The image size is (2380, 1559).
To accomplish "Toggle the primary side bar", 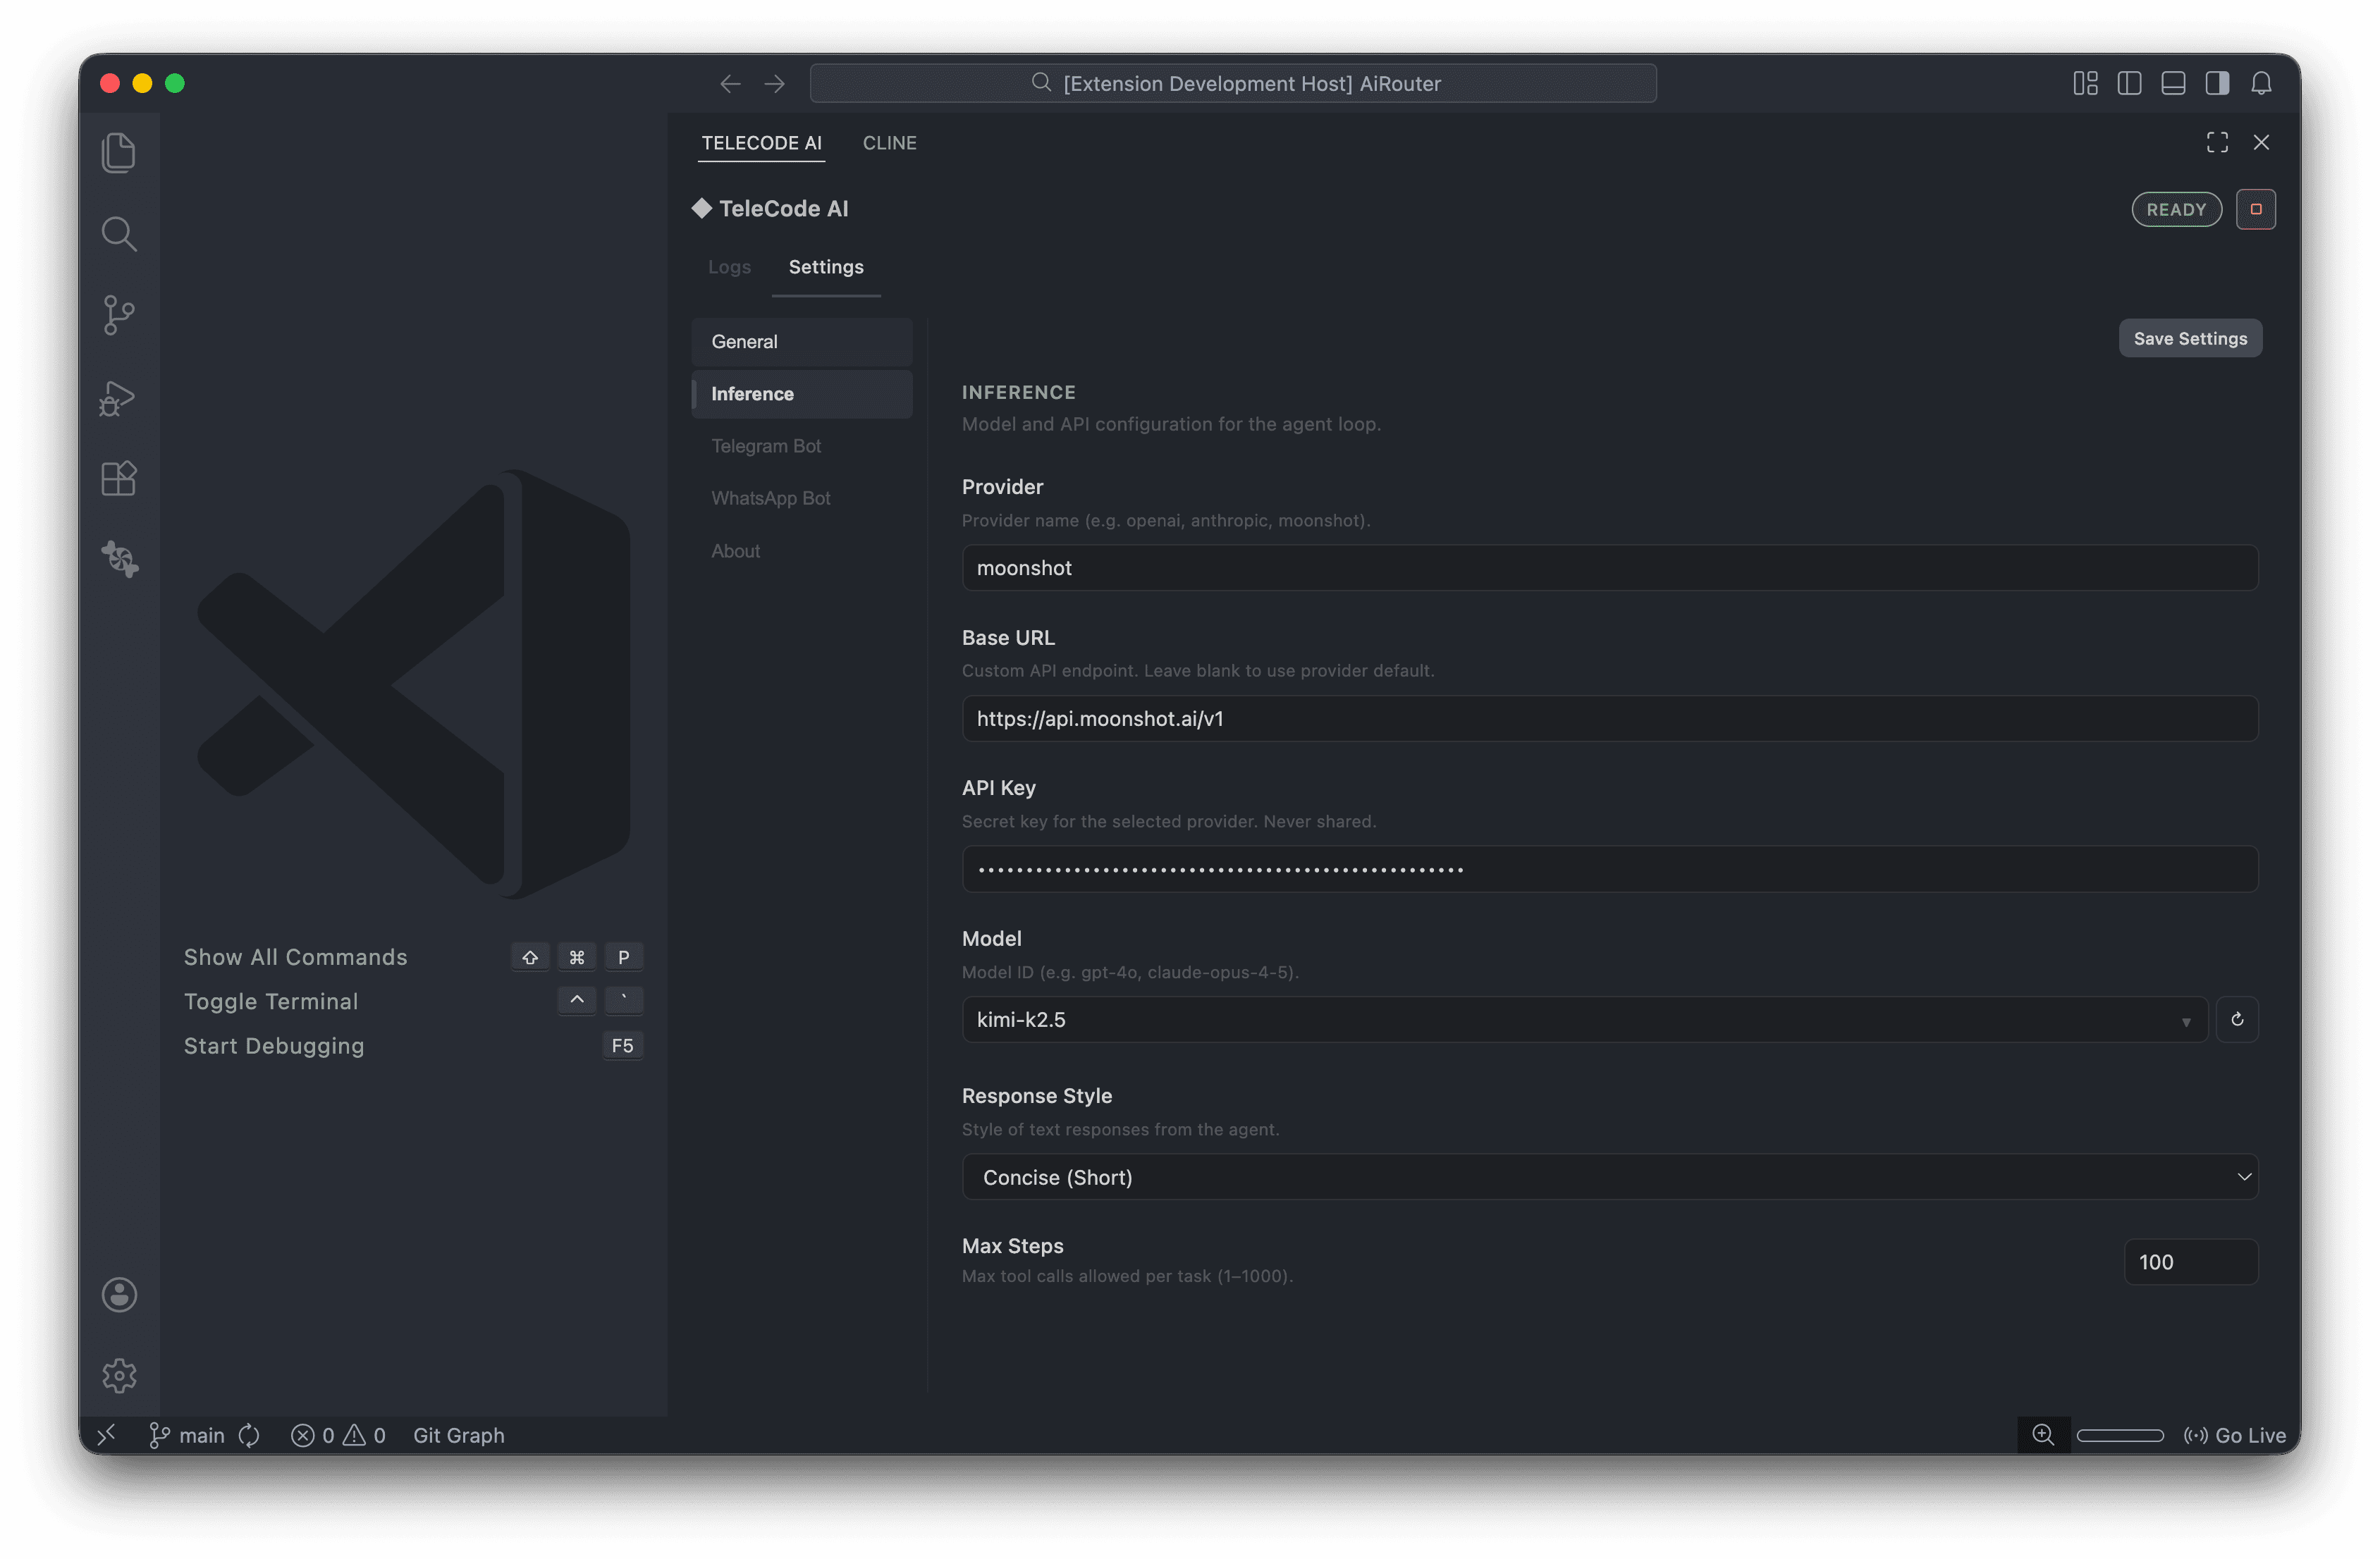I will pyautogui.click(x=2128, y=83).
